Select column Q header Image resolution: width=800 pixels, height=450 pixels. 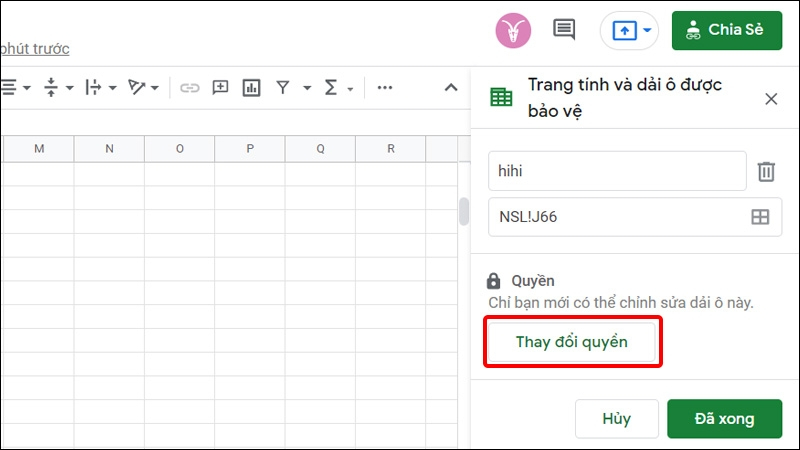(320, 148)
